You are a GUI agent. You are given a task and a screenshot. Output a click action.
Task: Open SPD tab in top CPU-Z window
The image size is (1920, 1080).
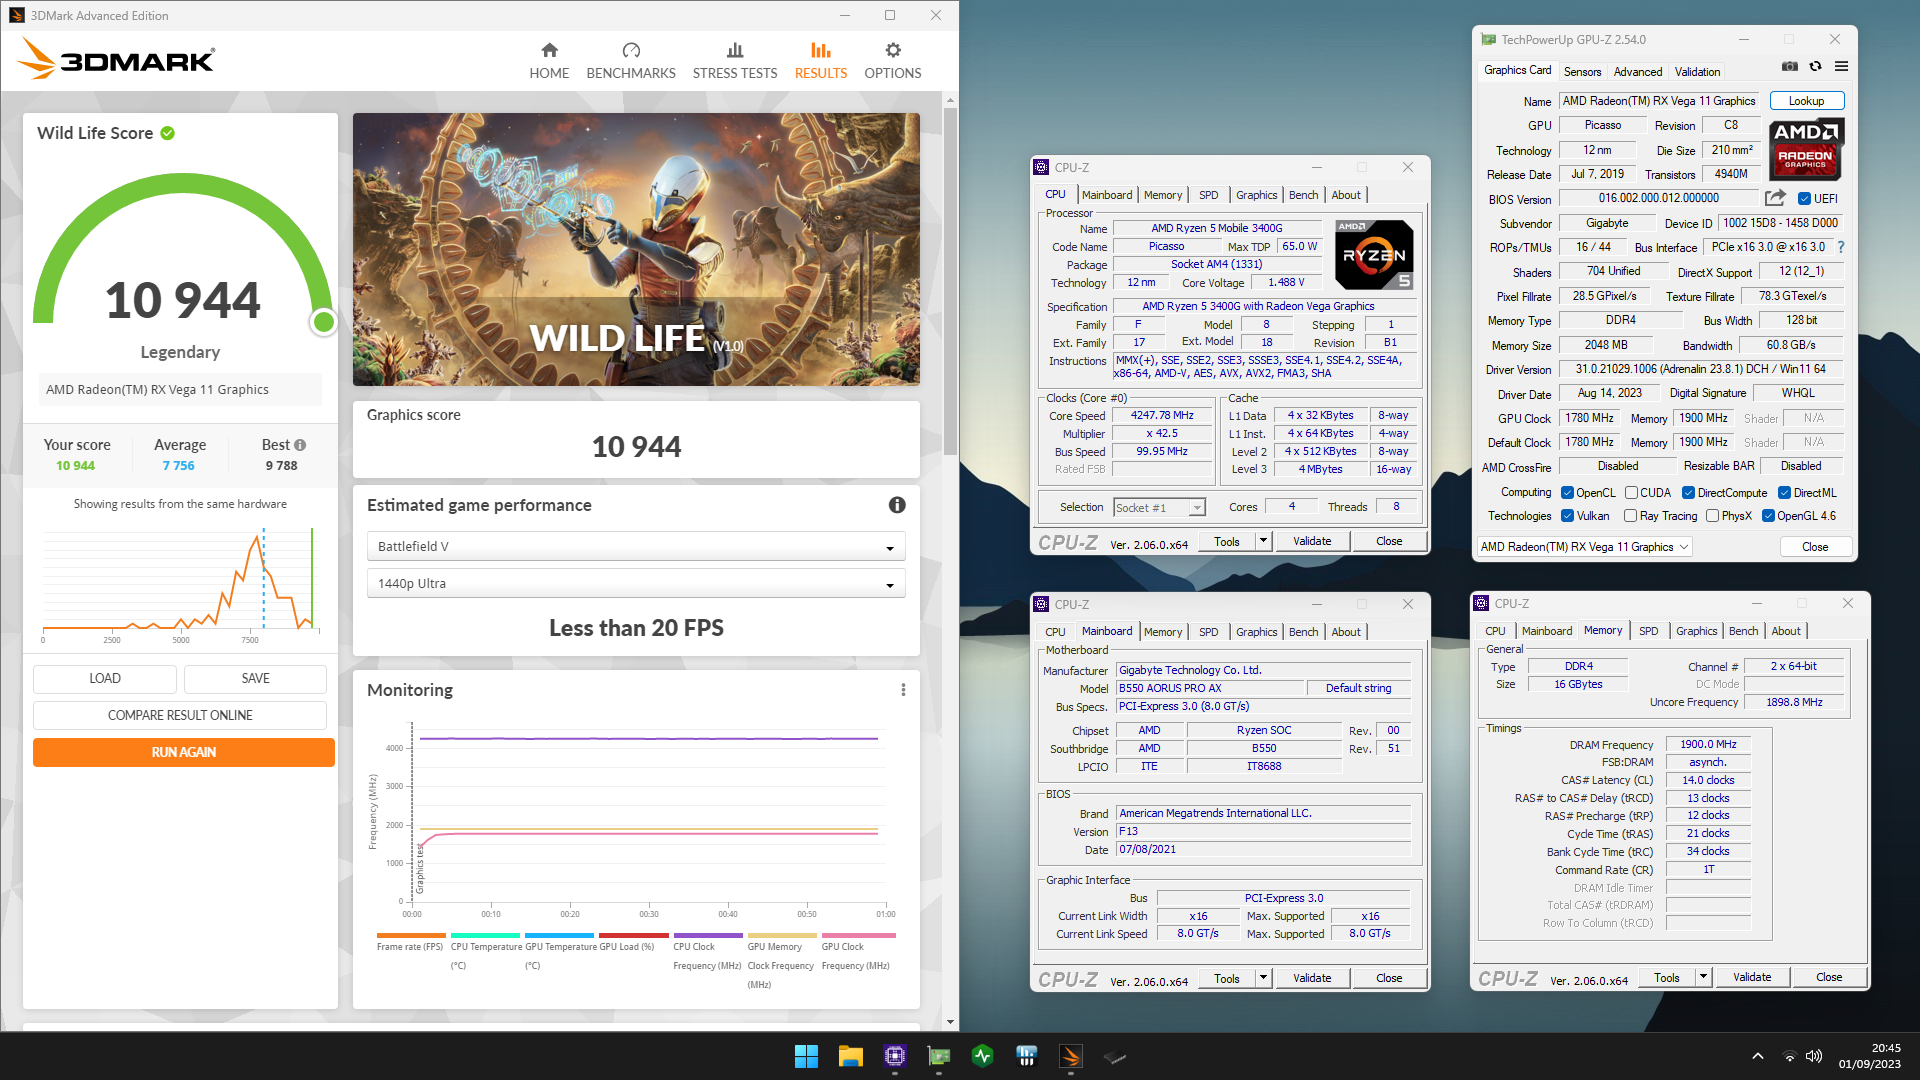[1208, 195]
